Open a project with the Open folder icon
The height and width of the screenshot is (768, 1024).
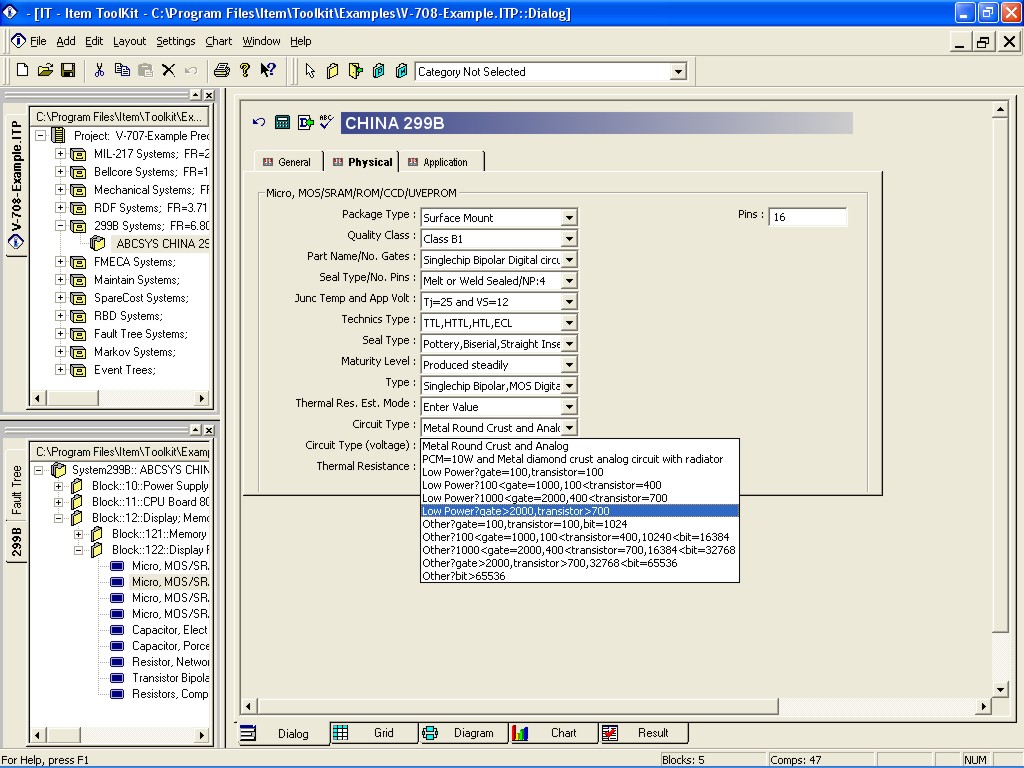[45, 70]
